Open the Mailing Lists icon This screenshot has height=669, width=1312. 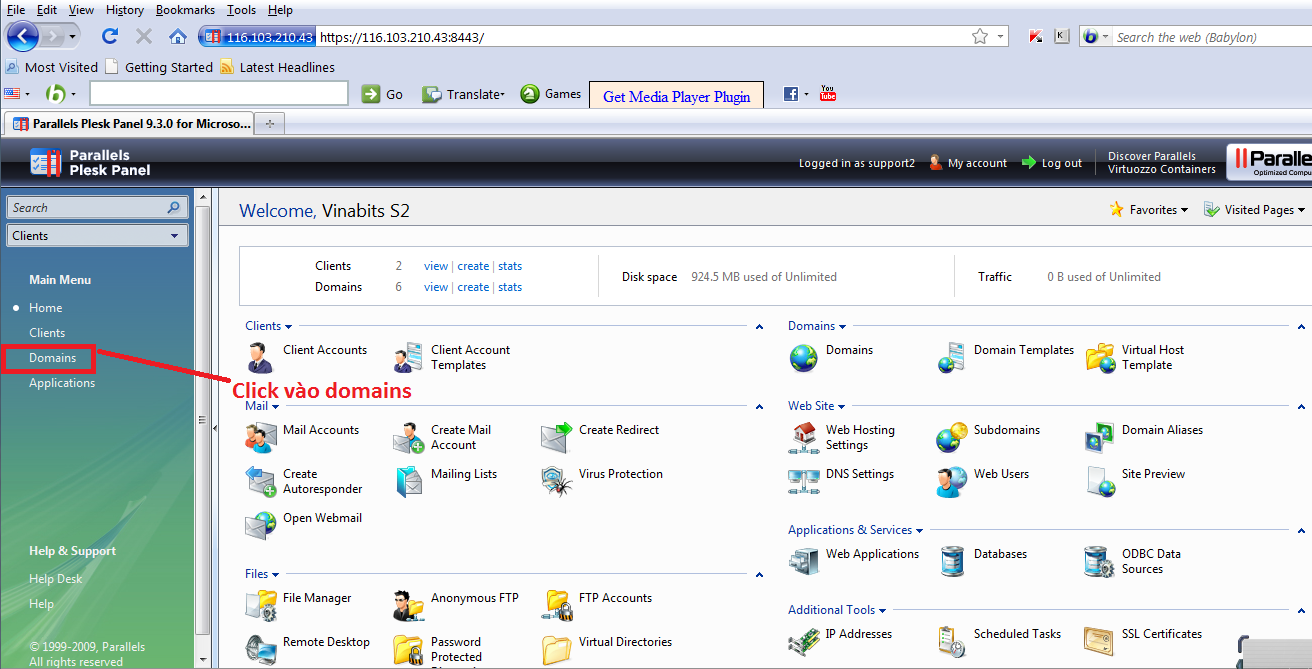point(408,482)
